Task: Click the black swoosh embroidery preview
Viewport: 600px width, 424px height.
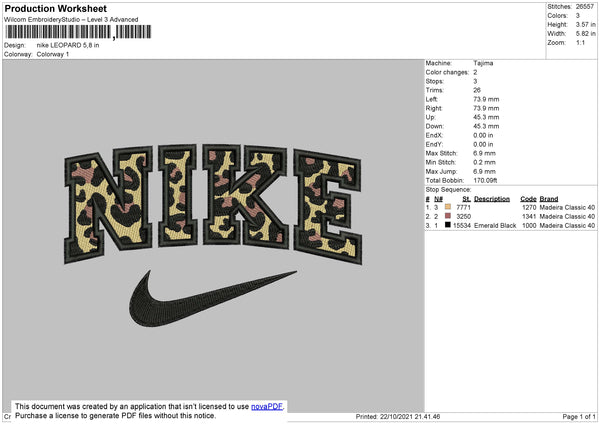Action: point(212,298)
